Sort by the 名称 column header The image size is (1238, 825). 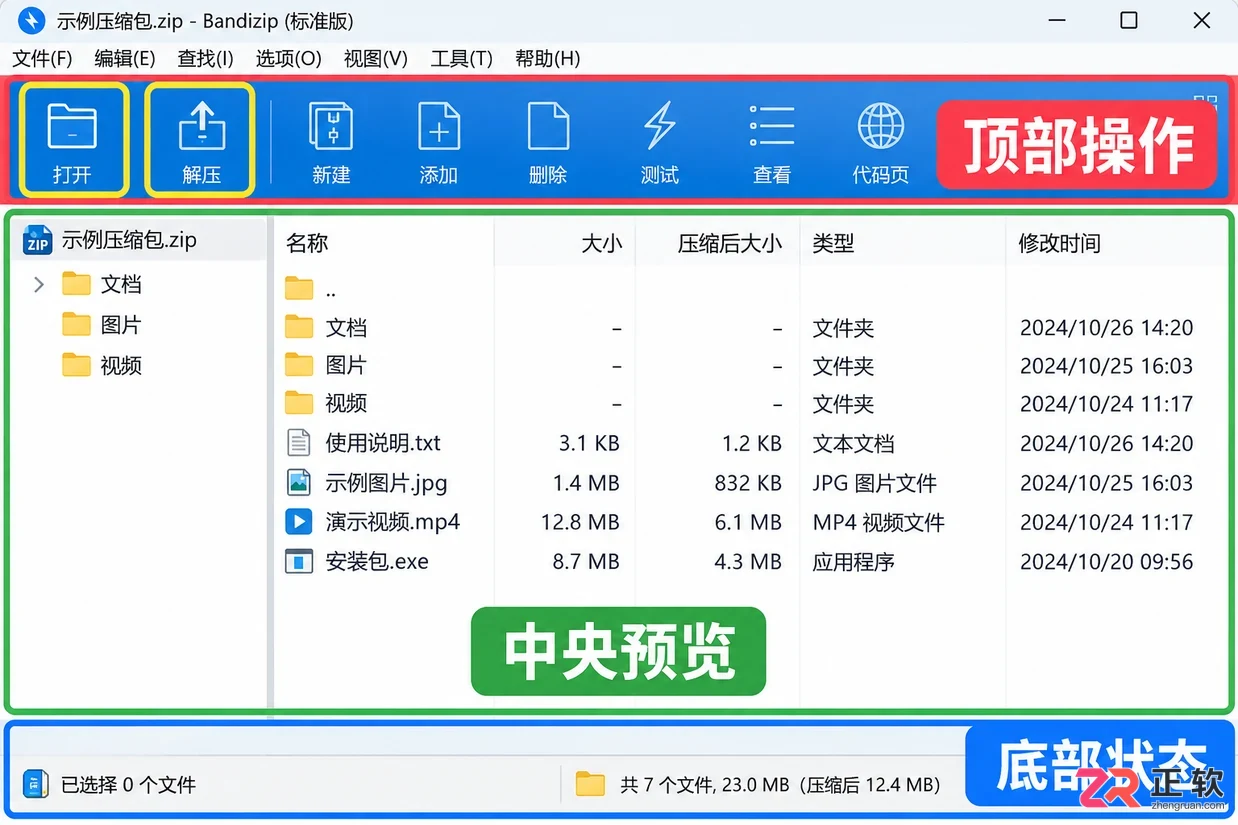(307, 243)
